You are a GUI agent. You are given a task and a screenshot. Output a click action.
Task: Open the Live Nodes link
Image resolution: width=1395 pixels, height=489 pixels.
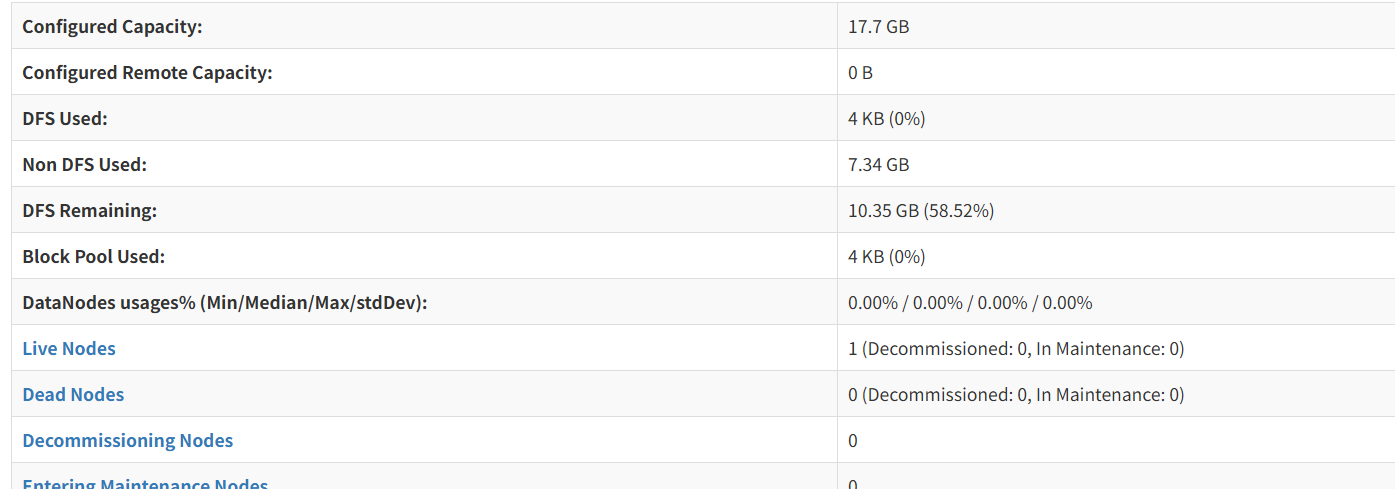[x=69, y=349]
